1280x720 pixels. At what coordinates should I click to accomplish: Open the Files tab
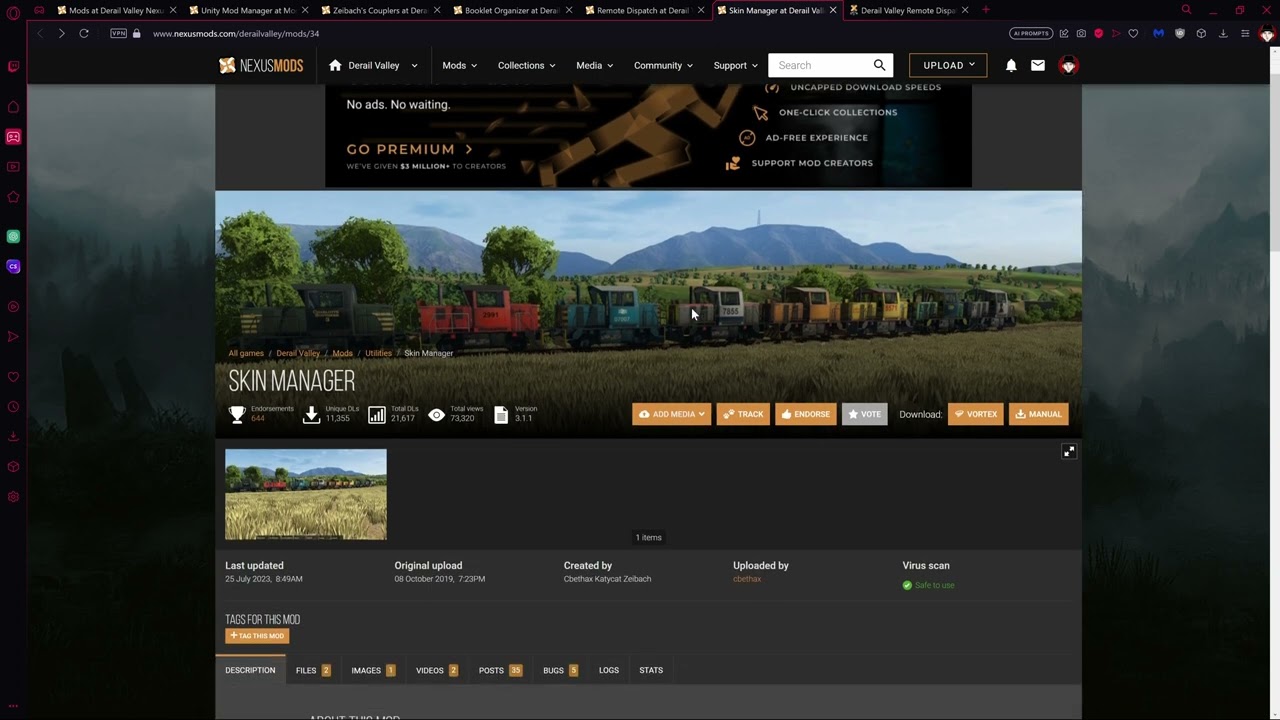pos(312,670)
